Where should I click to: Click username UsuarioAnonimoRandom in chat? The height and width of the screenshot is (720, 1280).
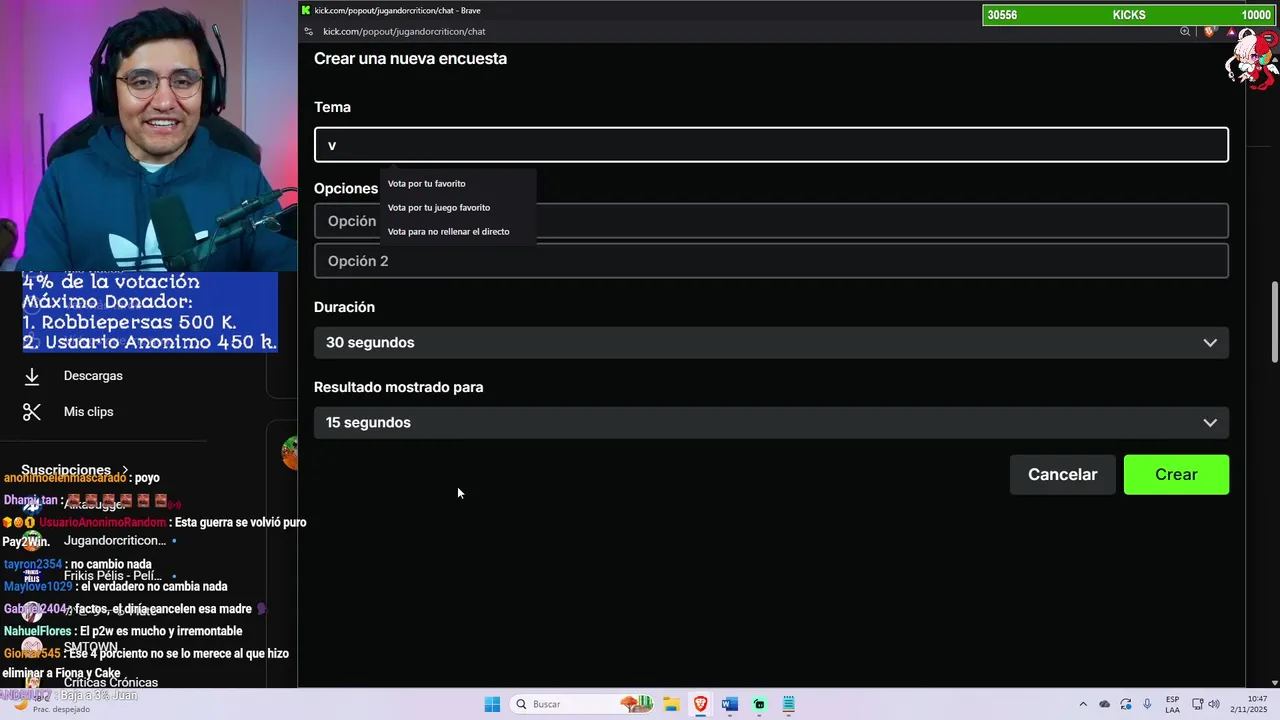(x=102, y=523)
